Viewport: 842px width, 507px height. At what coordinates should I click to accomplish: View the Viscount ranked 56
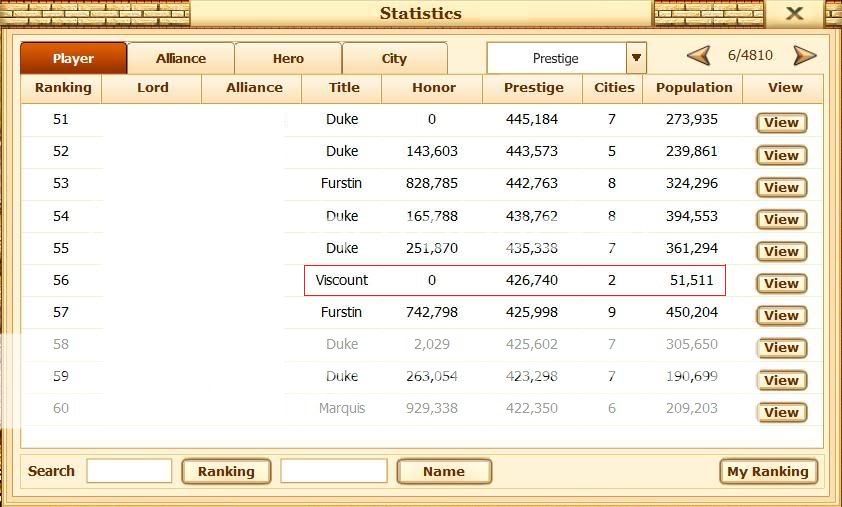click(781, 283)
